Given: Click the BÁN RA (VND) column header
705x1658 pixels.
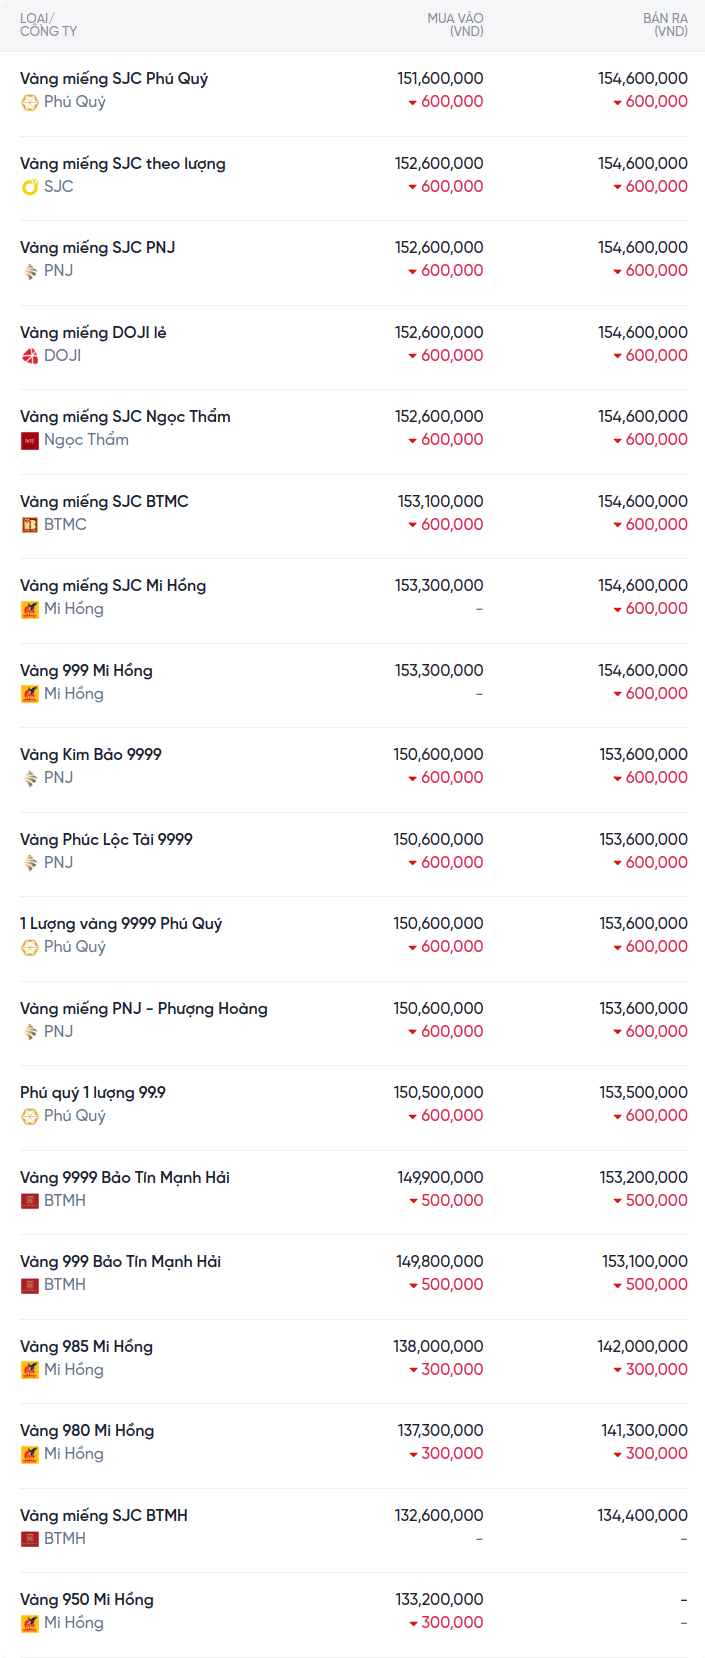Looking at the screenshot, I should click(x=665, y=25).
